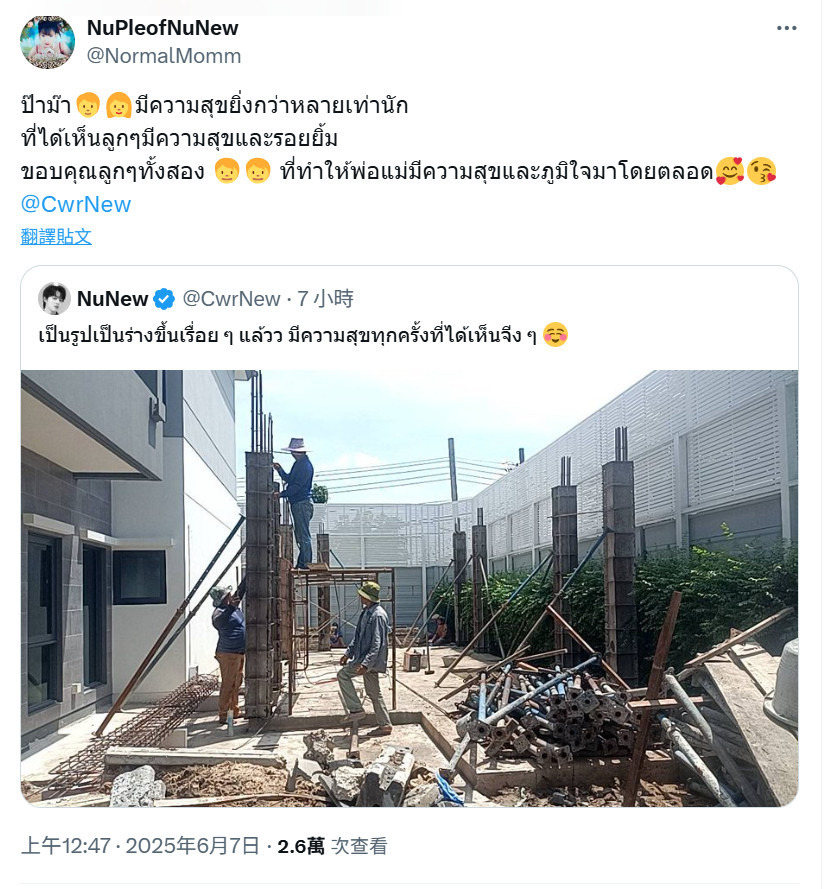The height and width of the screenshot is (889, 826).
Task: Open the 2.6萬 次查看 view count
Action: [x=332, y=846]
